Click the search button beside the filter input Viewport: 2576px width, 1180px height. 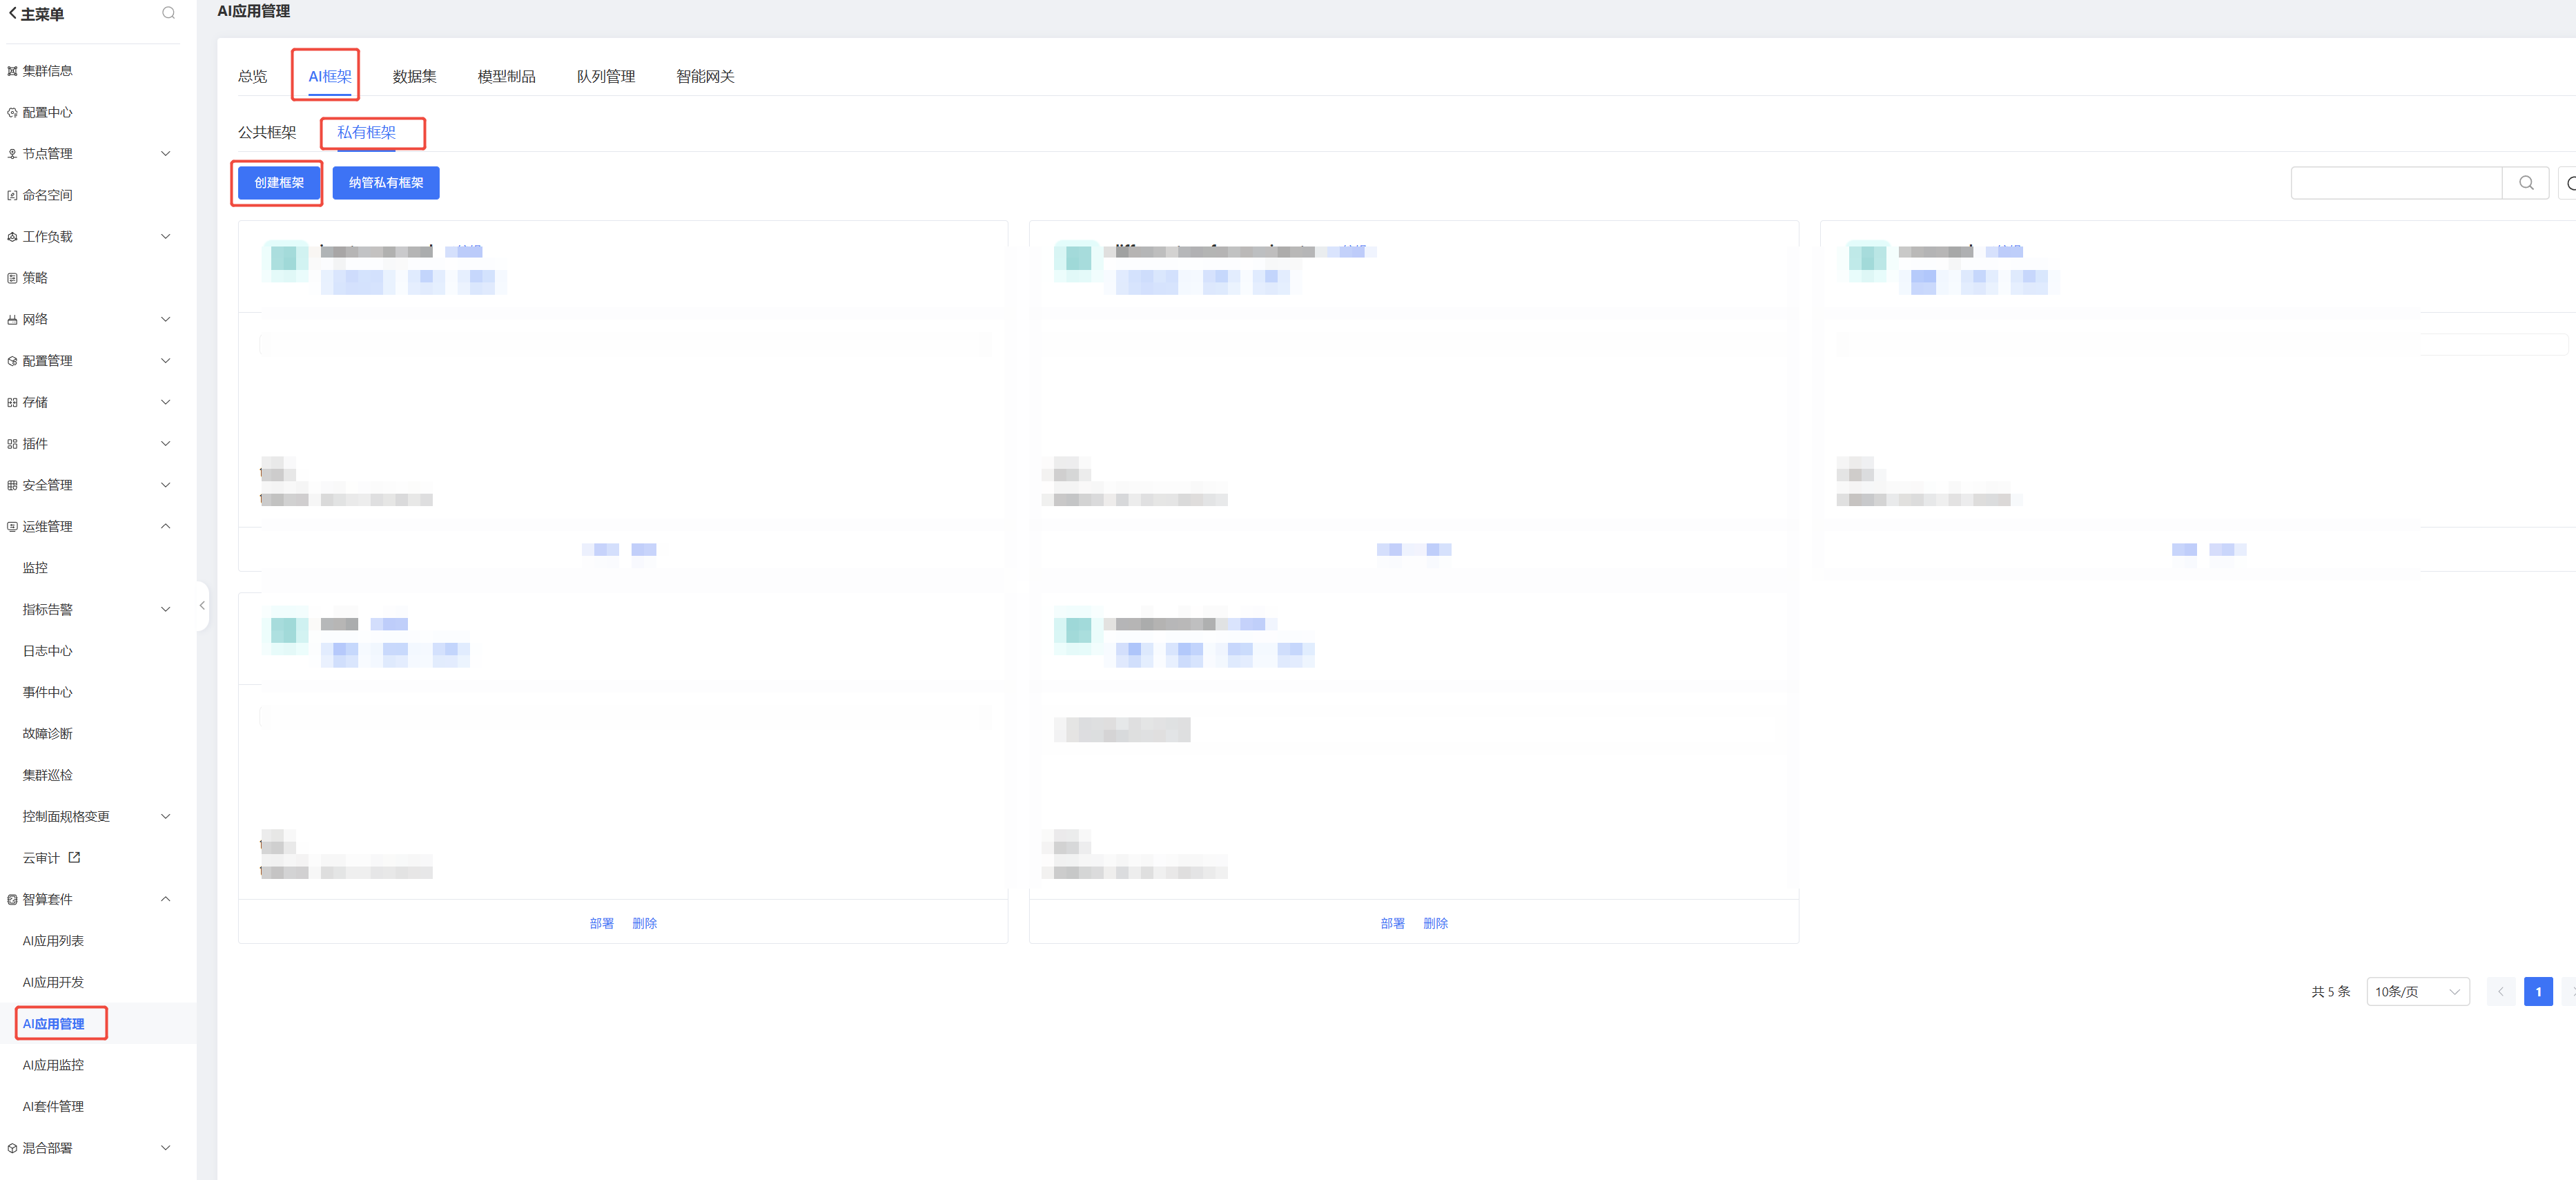(2525, 183)
